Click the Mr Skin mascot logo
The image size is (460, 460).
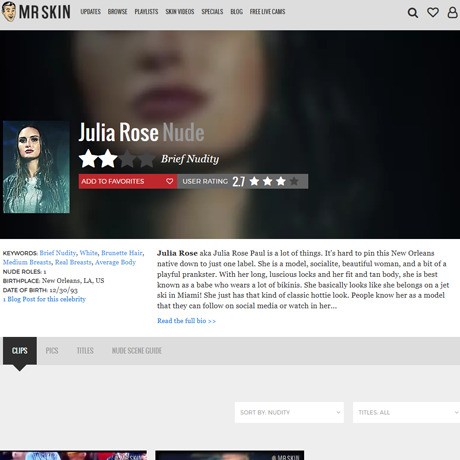point(9,11)
